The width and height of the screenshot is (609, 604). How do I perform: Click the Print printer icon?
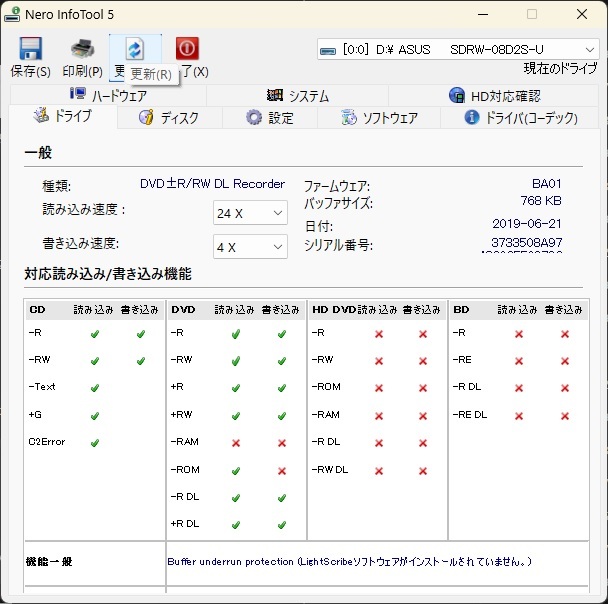click(x=82, y=49)
